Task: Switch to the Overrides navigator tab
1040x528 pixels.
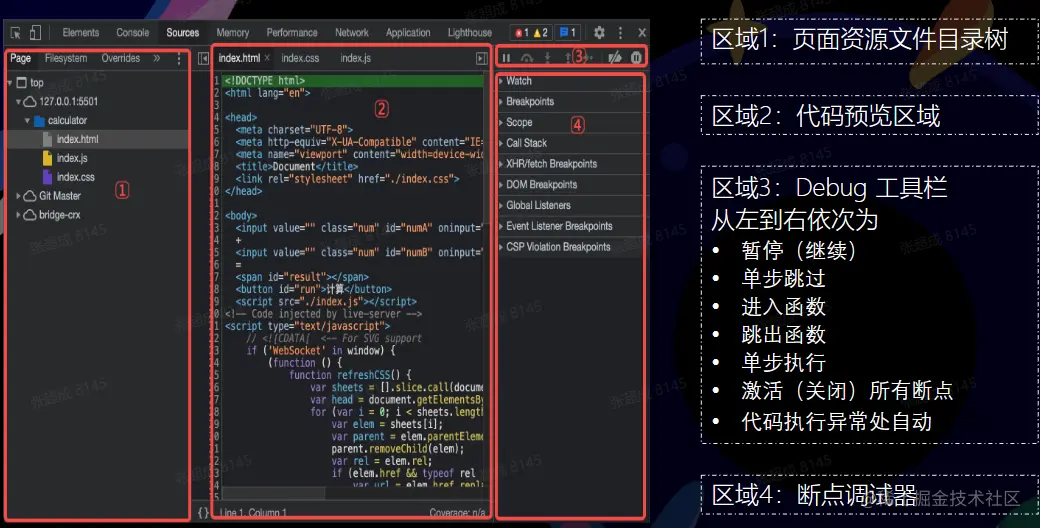Action: 121,58
